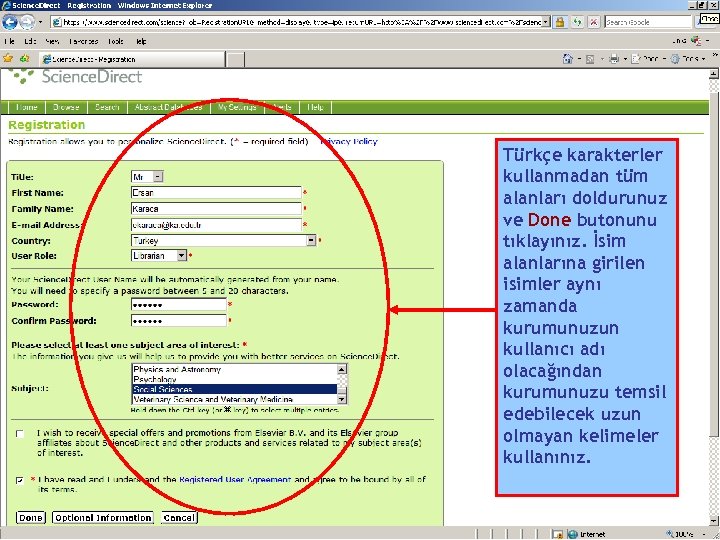Open the Registered User Agreement link

(x=235, y=479)
